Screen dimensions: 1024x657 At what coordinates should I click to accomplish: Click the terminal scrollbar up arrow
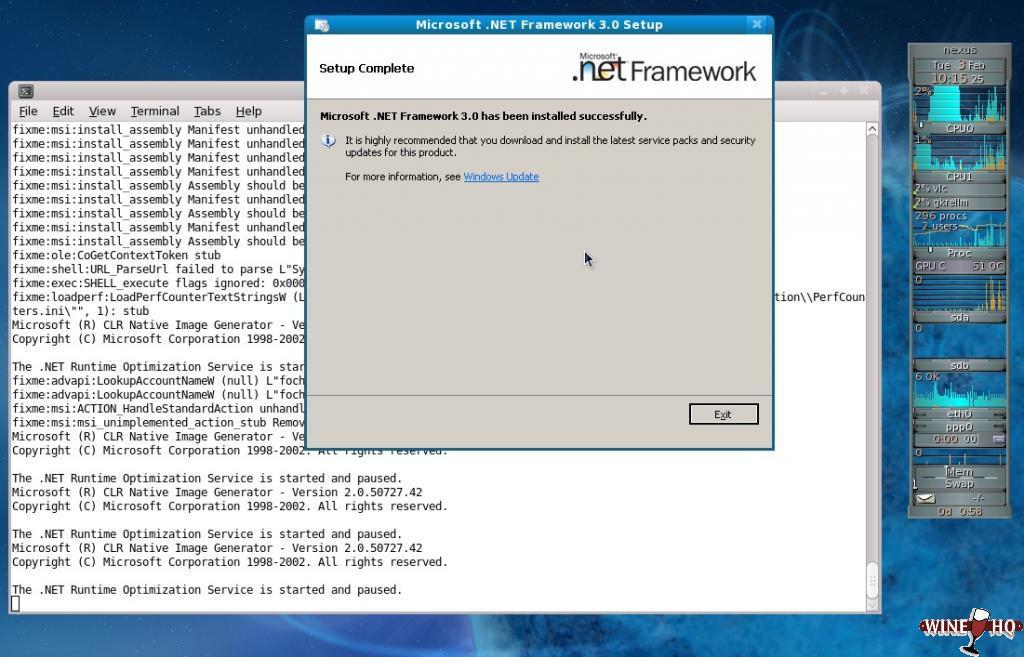(x=872, y=129)
